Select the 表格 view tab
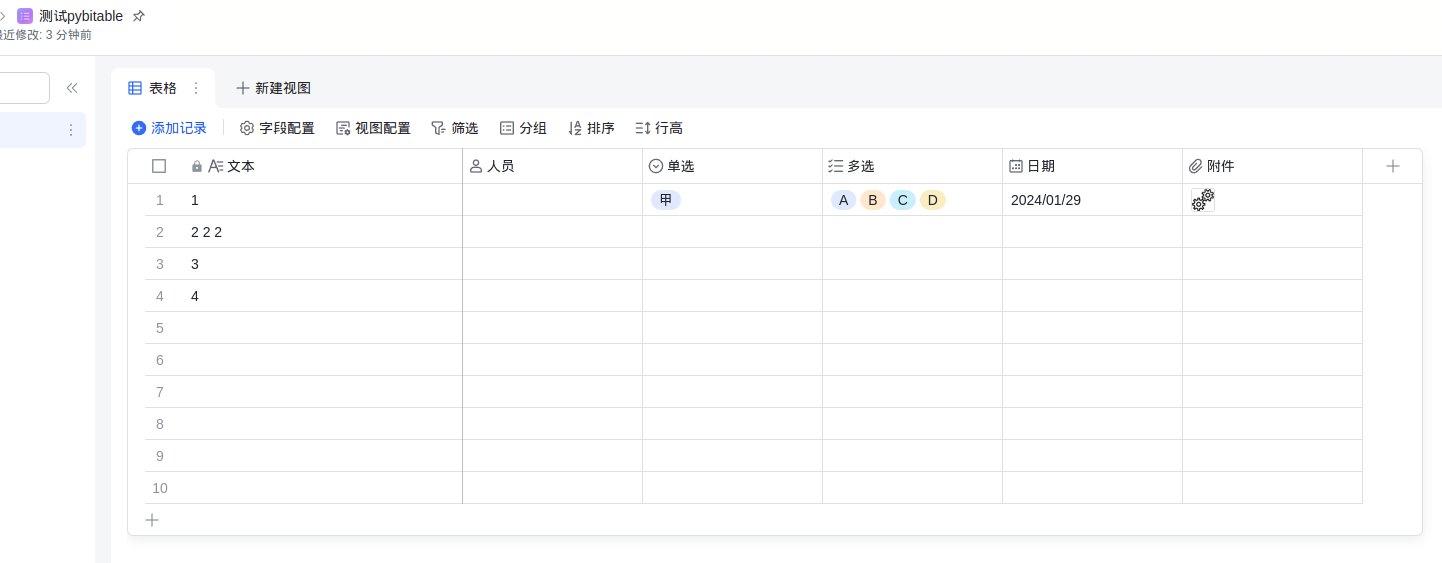The width and height of the screenshot is (1442, 563). point(153,88)
